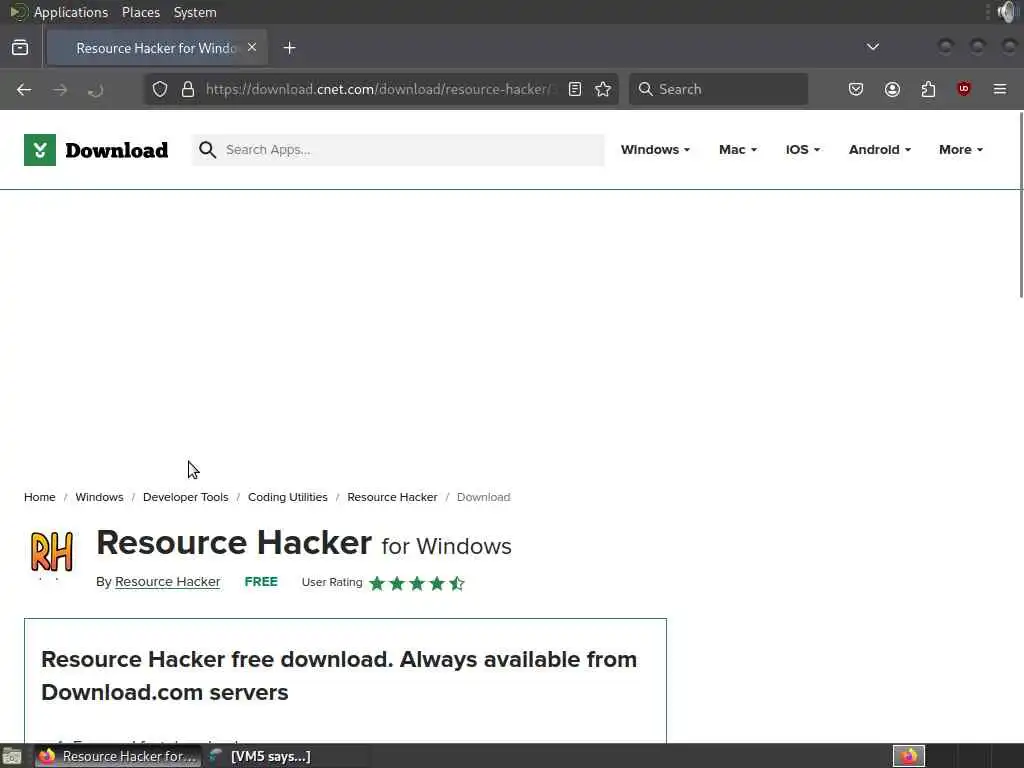Viewport: 1024px width, 768px height.
Task: Click the Resource Hacker publisher link
Action: (x=167, y=581)
